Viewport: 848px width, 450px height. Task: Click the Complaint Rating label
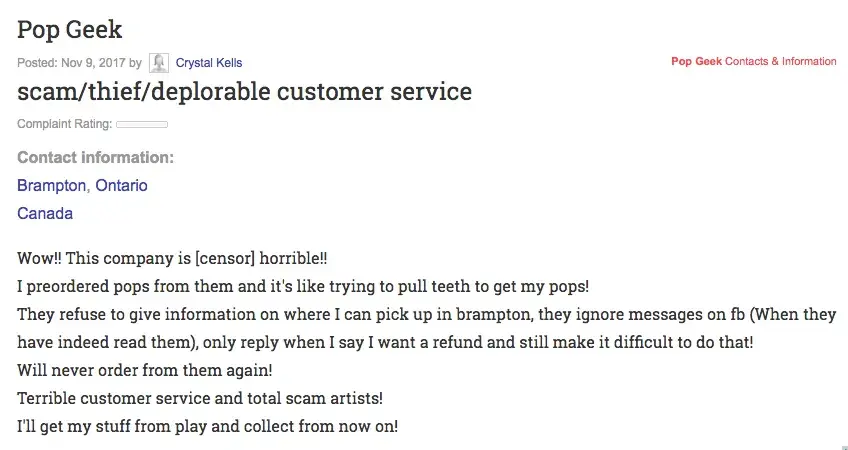tap(64, 125)
